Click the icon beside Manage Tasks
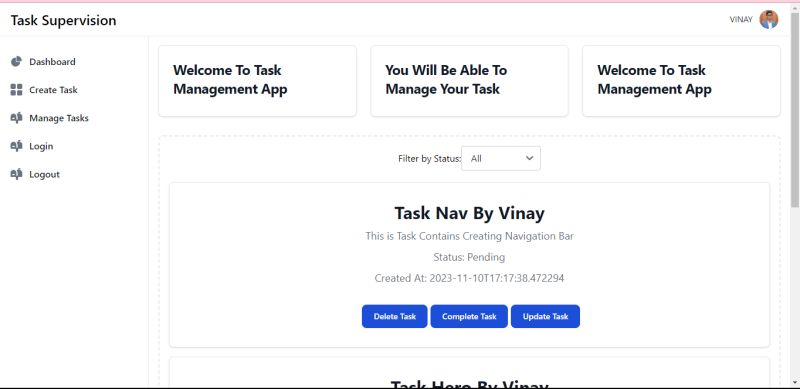Screen dimensions: 800x389 click(16, 118)
